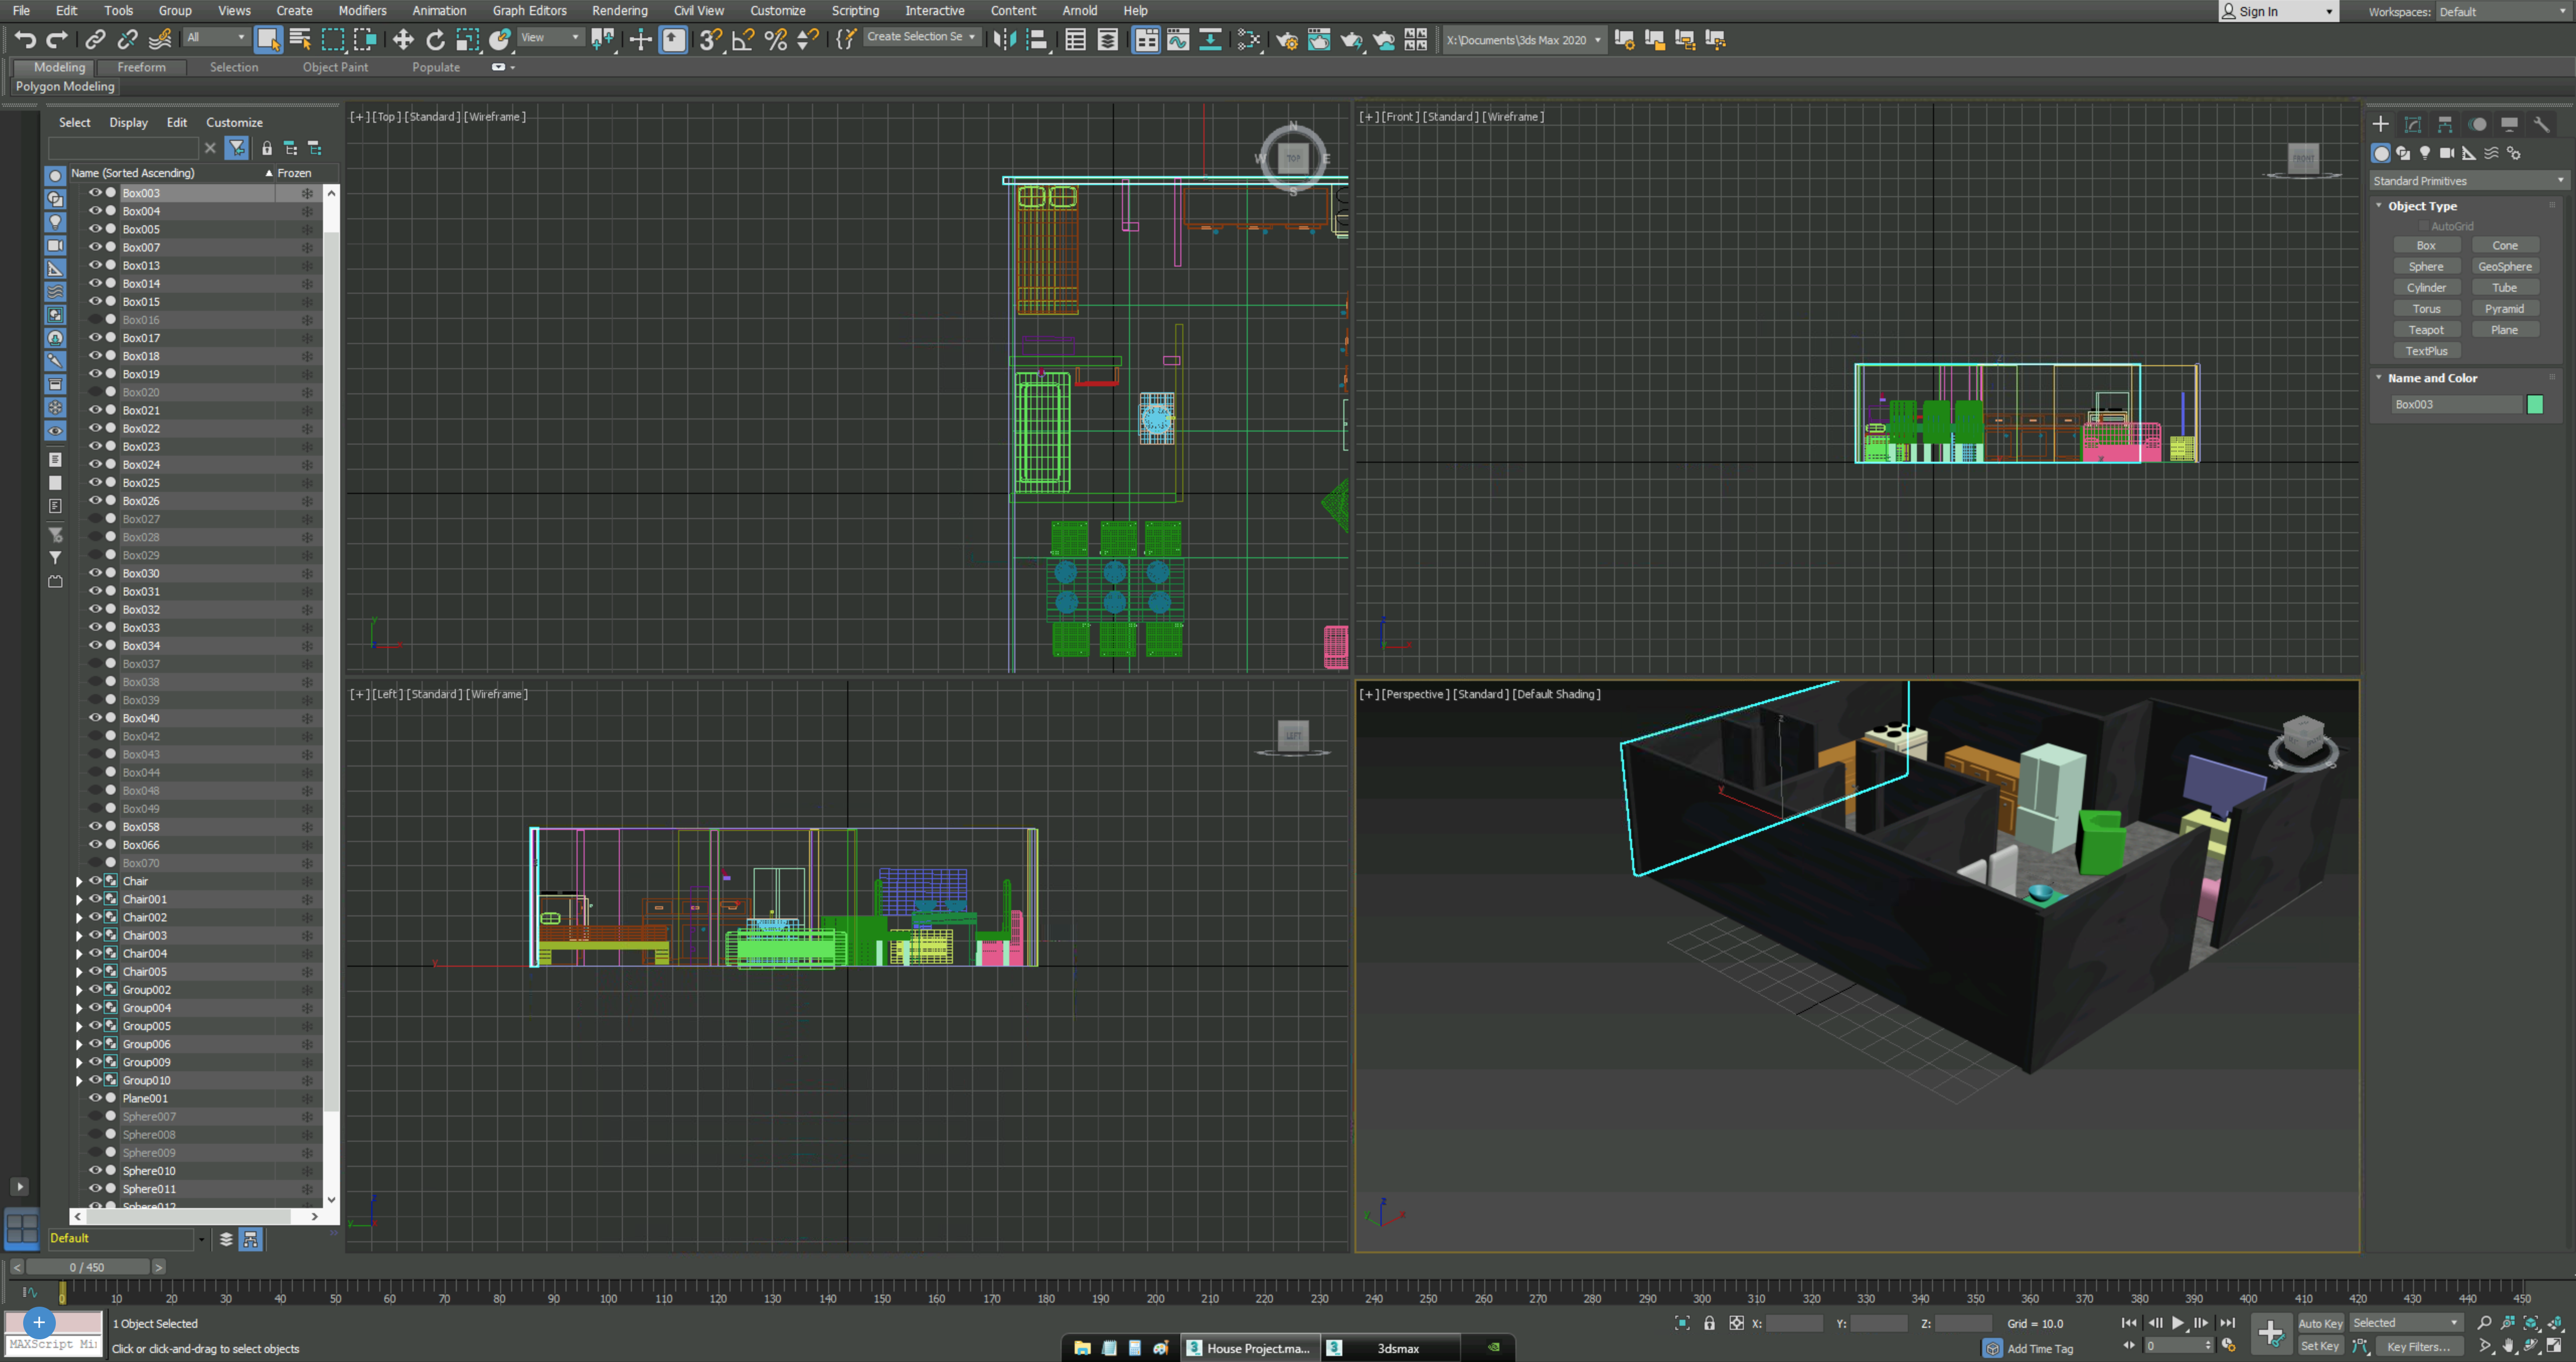Screen dimensions: 2576x1362
Task: Switch to the Freeform ribbon tab
Action: pos(141,67)
